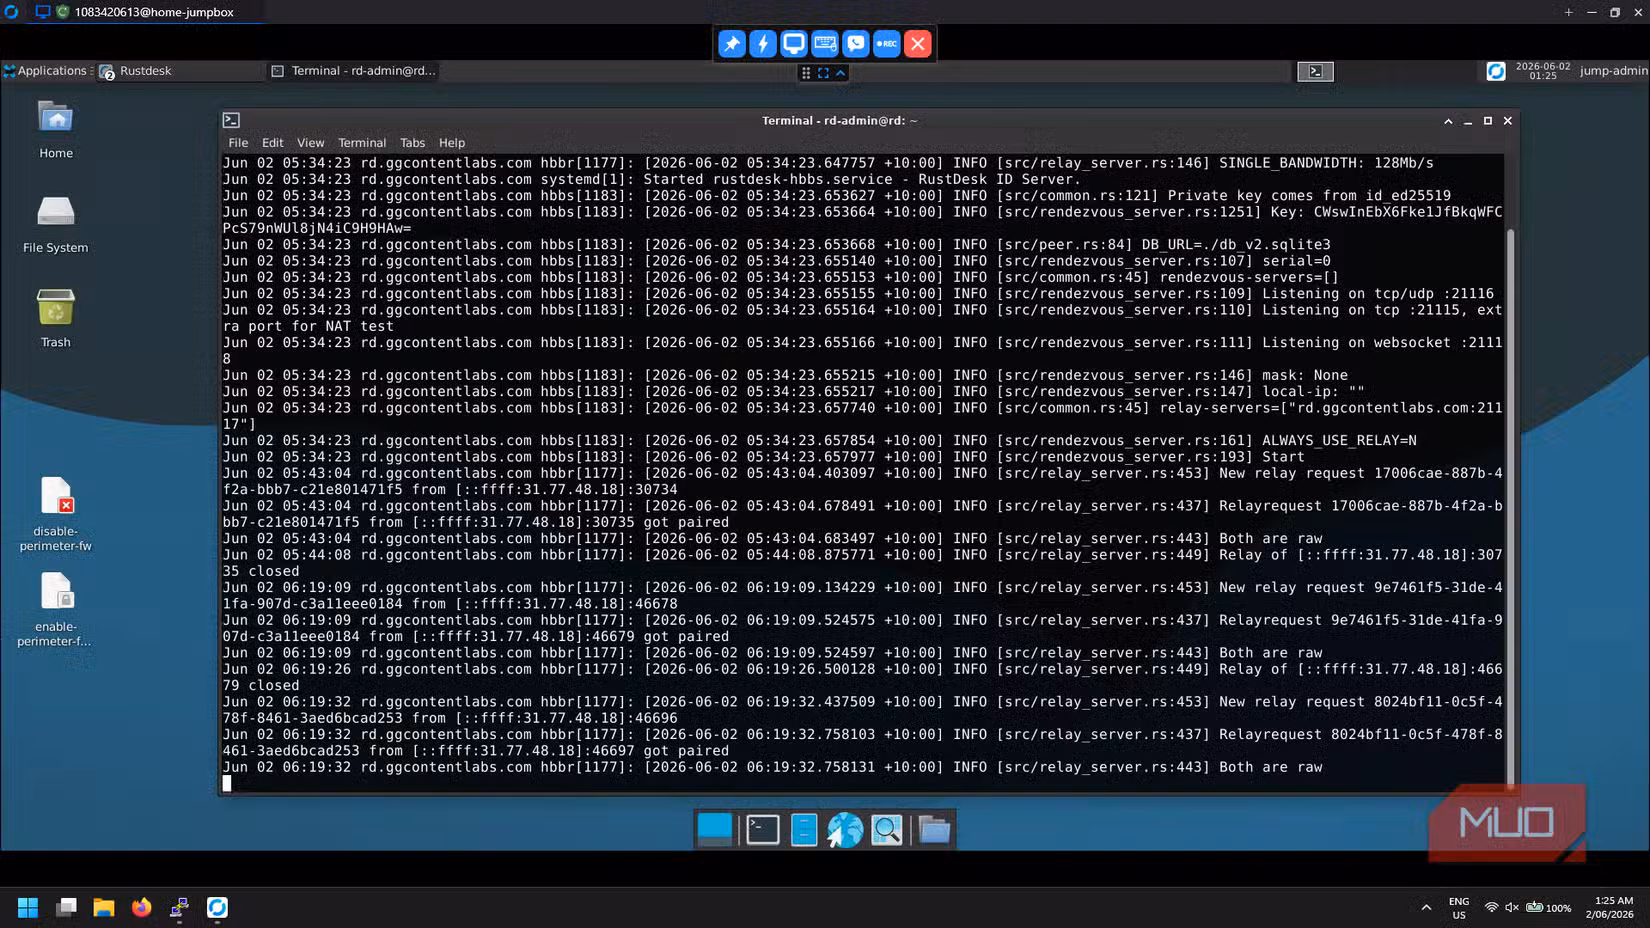Roll up the terminal window with the up arrow
The image size is (1650, 928).
pos(1448,121)
